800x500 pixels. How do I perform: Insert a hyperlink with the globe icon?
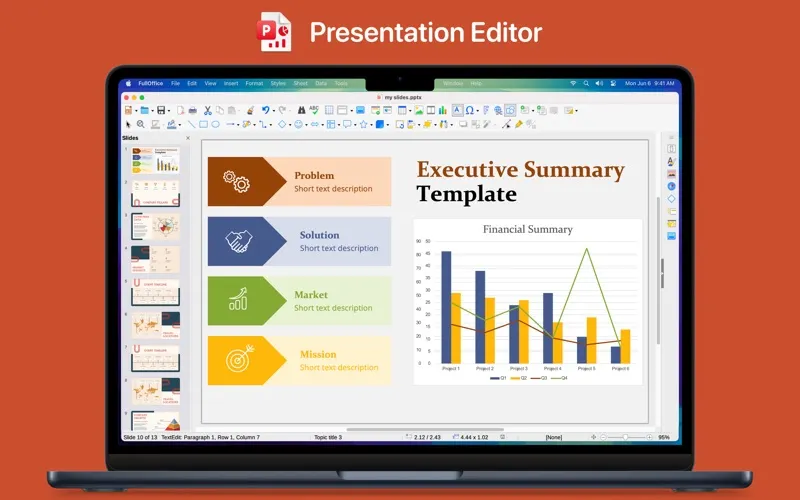pos(498,110)
